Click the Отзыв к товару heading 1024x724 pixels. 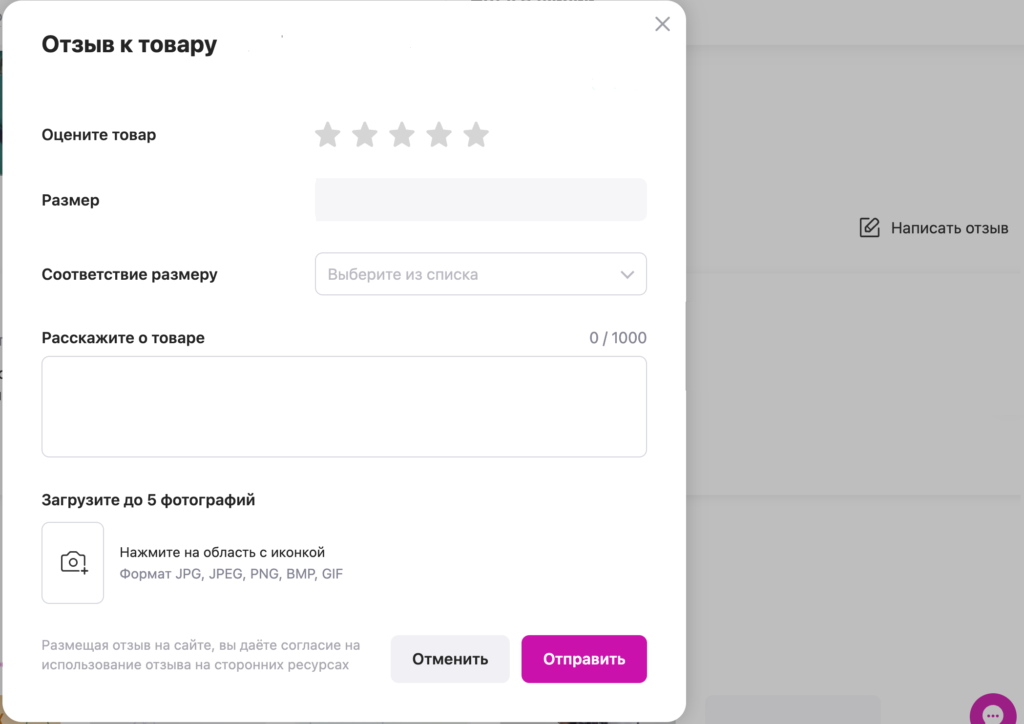click(x=129, y=44)
